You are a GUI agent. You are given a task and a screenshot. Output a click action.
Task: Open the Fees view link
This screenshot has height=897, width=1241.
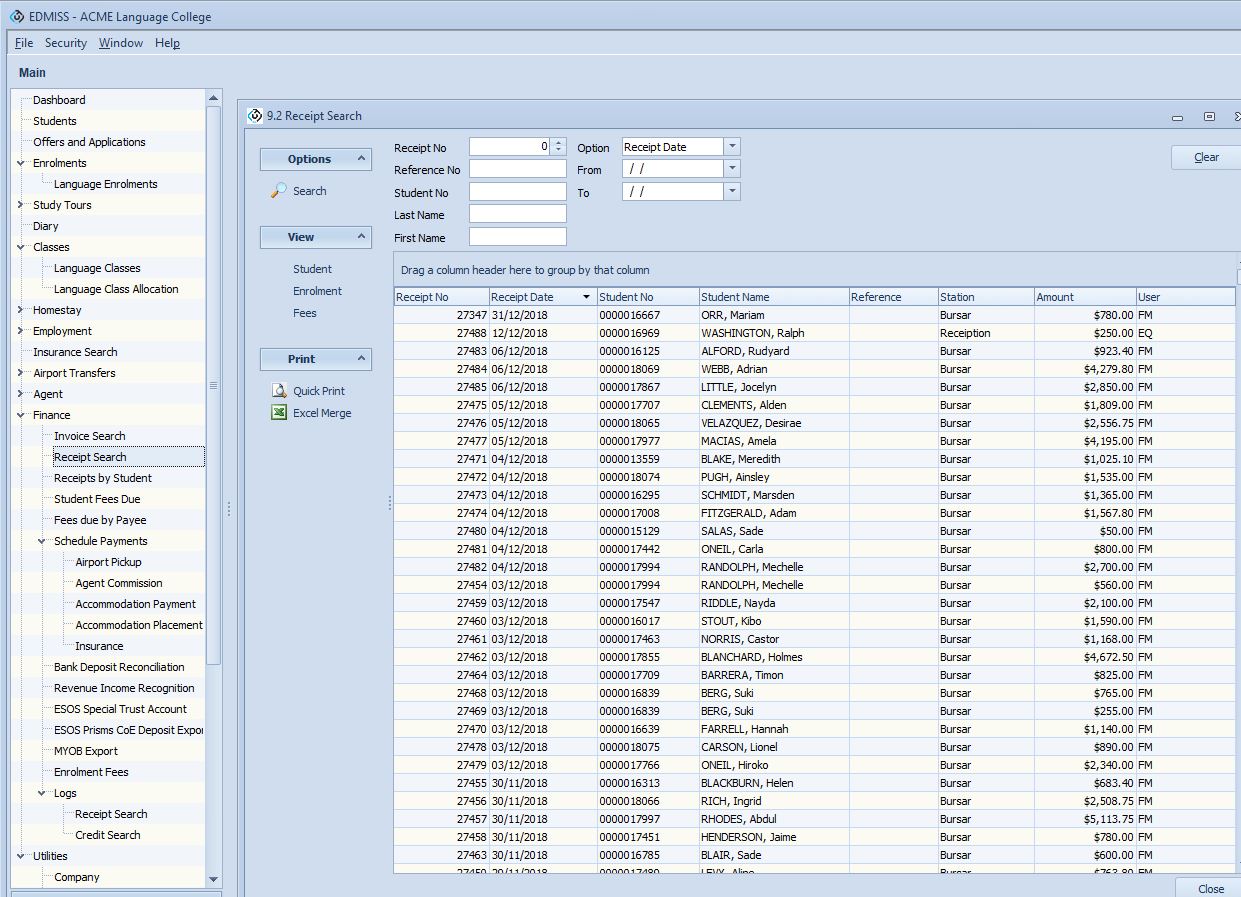coord(305,313)
